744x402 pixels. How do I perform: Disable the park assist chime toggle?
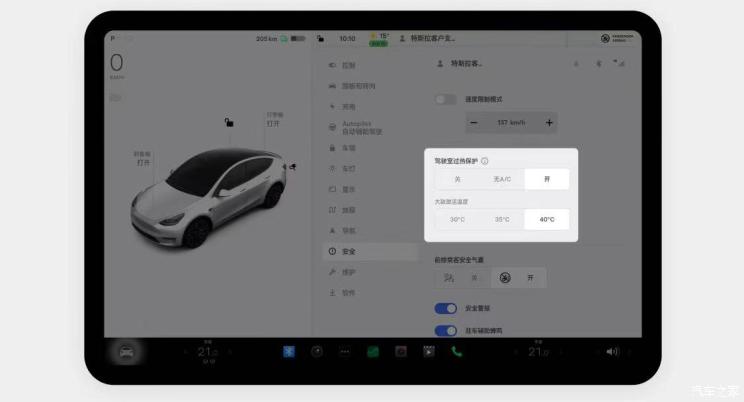tap(446, 330)
